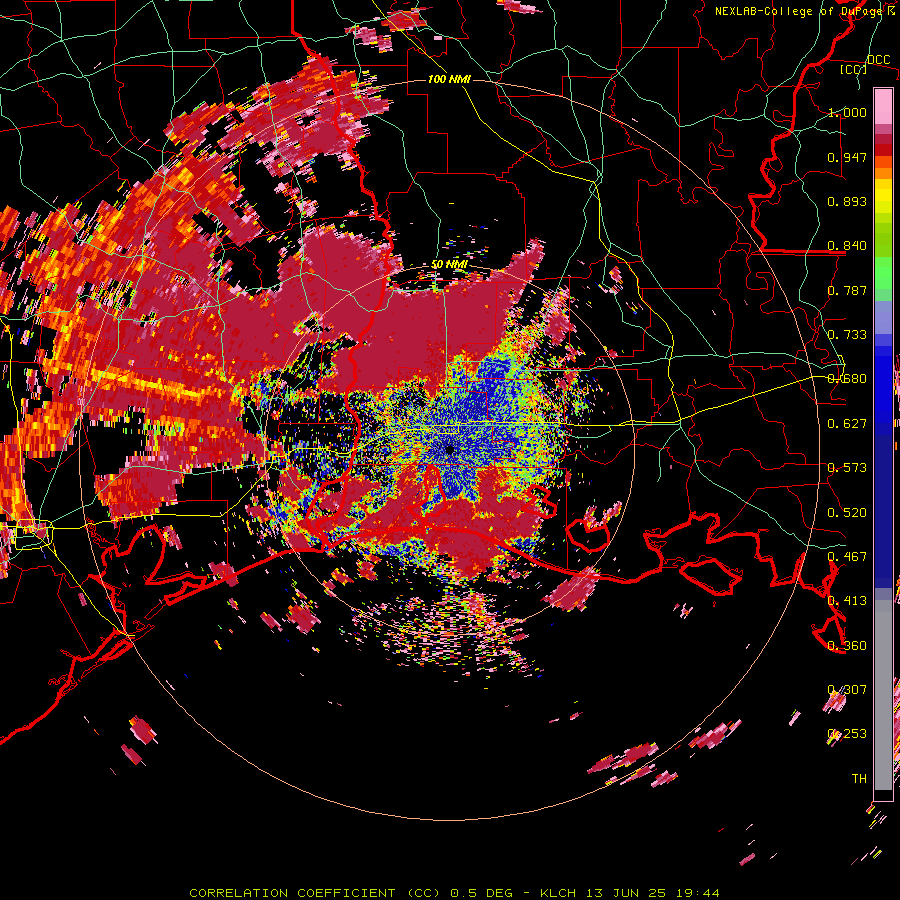Click the DCC product label
The height and width of the screenshot is (900, 900).
(878, 60)
